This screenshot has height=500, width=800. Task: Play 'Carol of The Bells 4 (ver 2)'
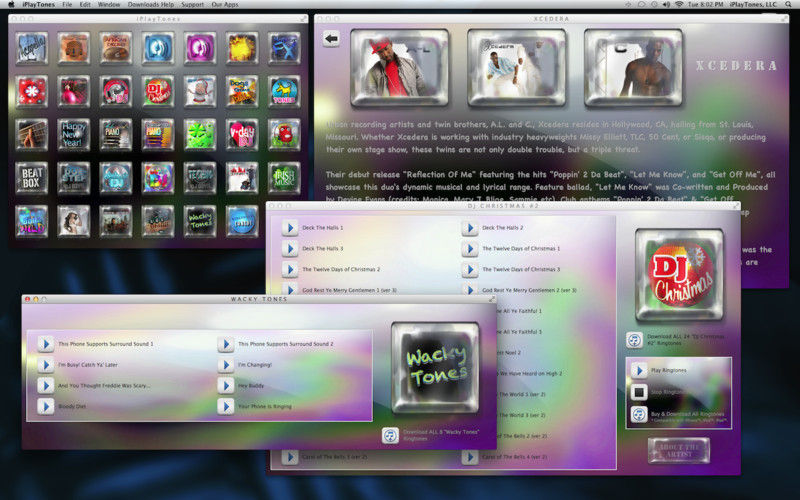point(470,457)
